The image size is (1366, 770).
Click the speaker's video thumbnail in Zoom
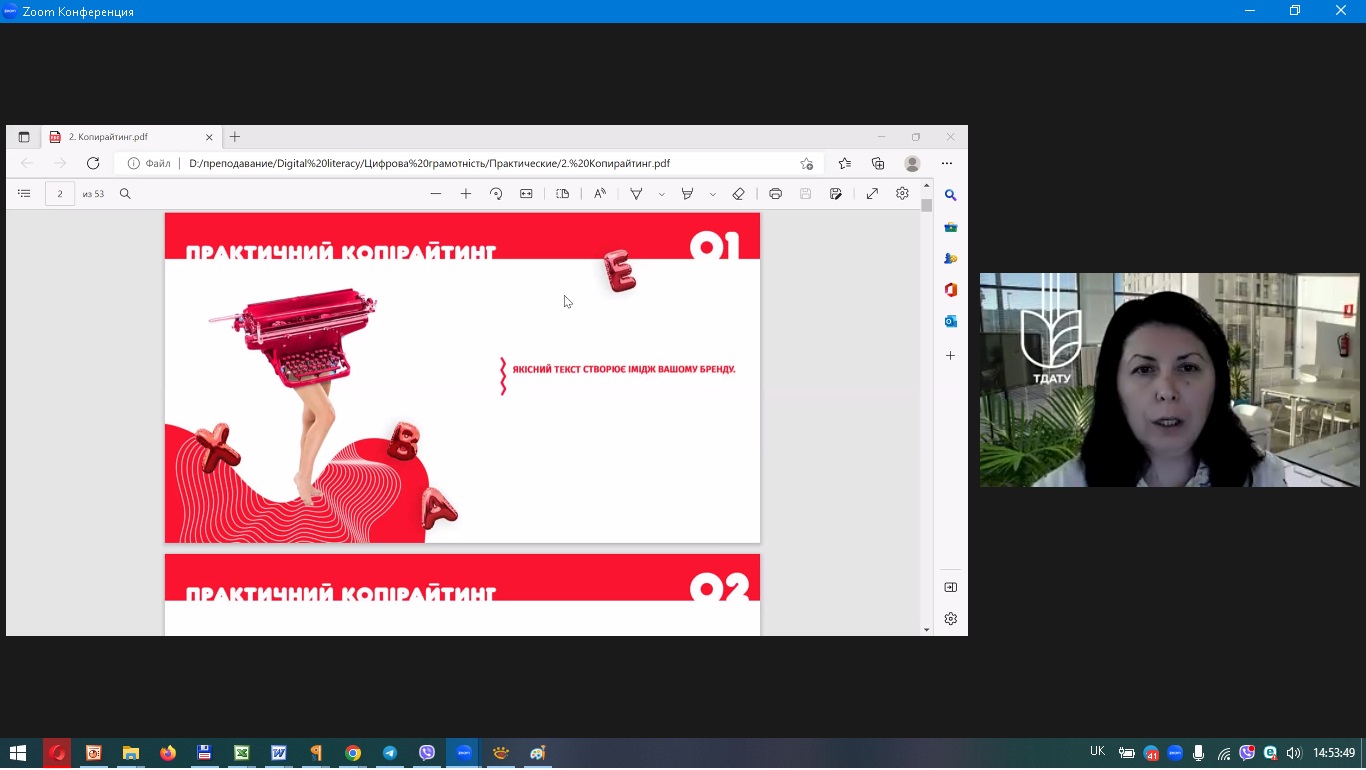point(1169,380)
